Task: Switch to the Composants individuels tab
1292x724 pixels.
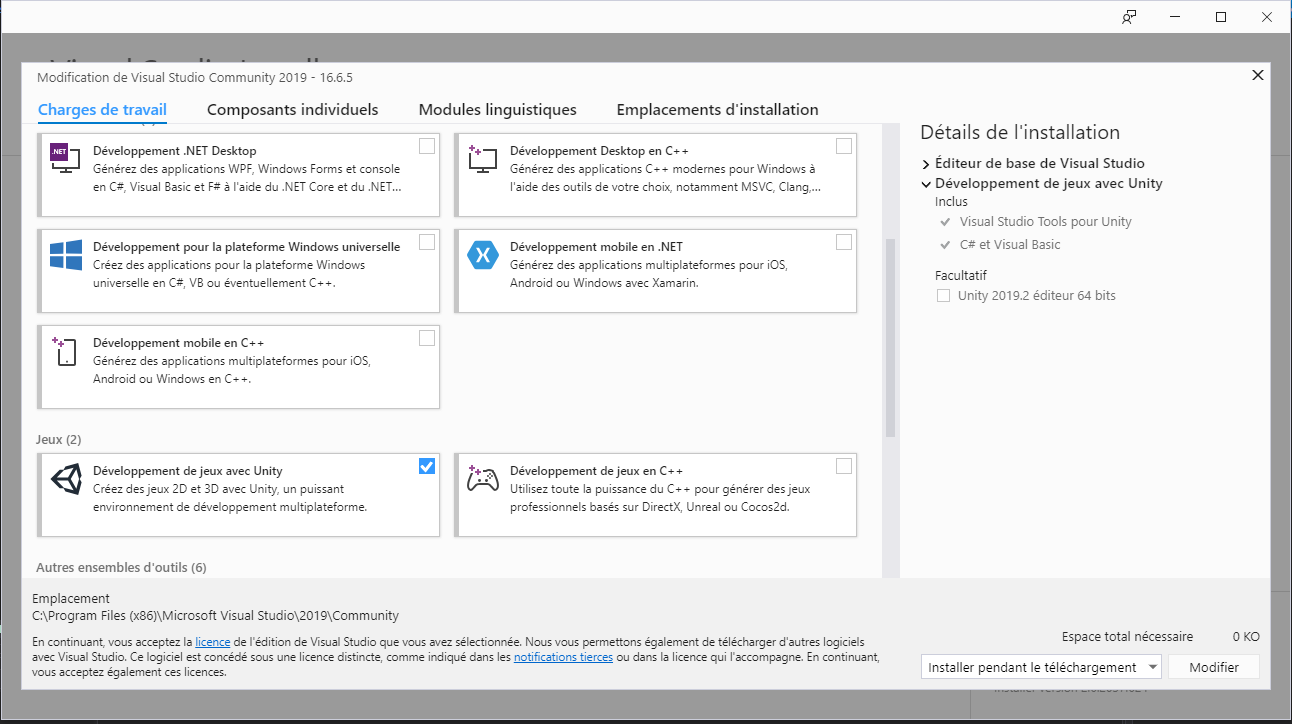Action: tap(292, 109)
